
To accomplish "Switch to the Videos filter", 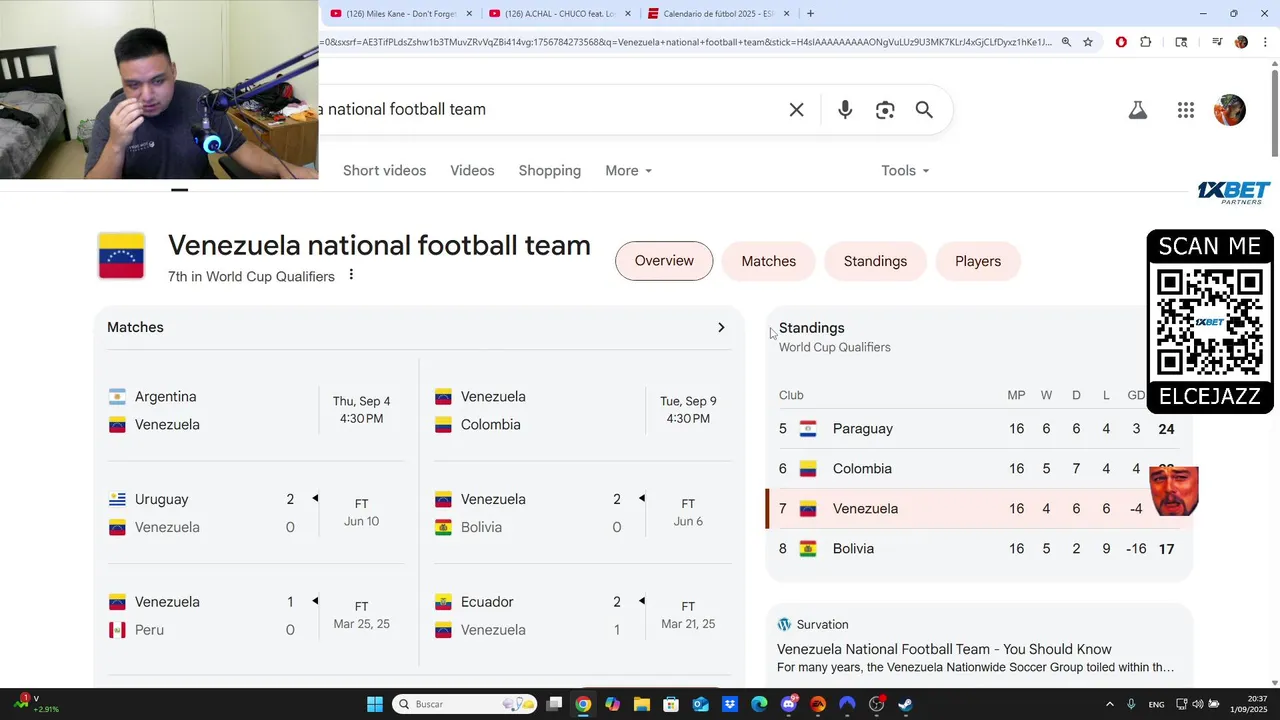I will tap(472, 171).
